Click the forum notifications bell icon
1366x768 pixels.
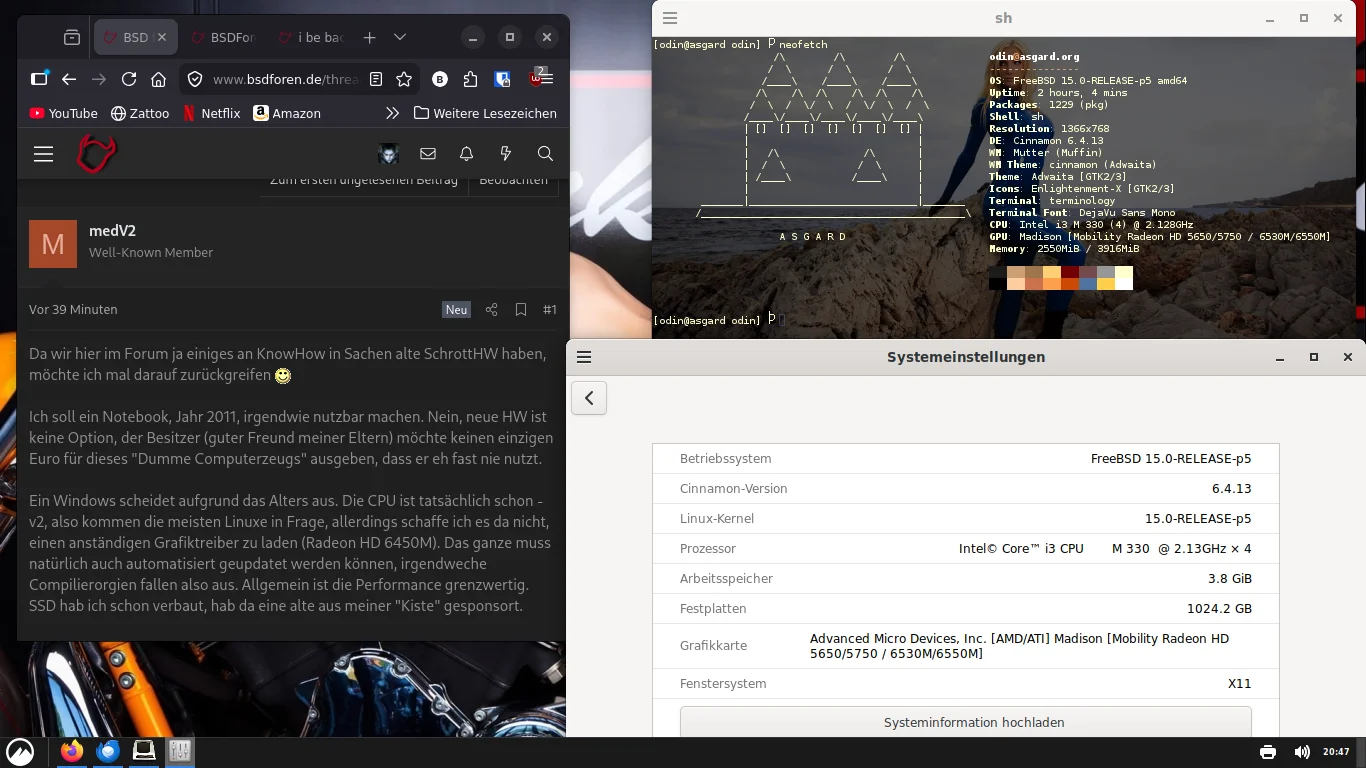[x=466, y=154]
